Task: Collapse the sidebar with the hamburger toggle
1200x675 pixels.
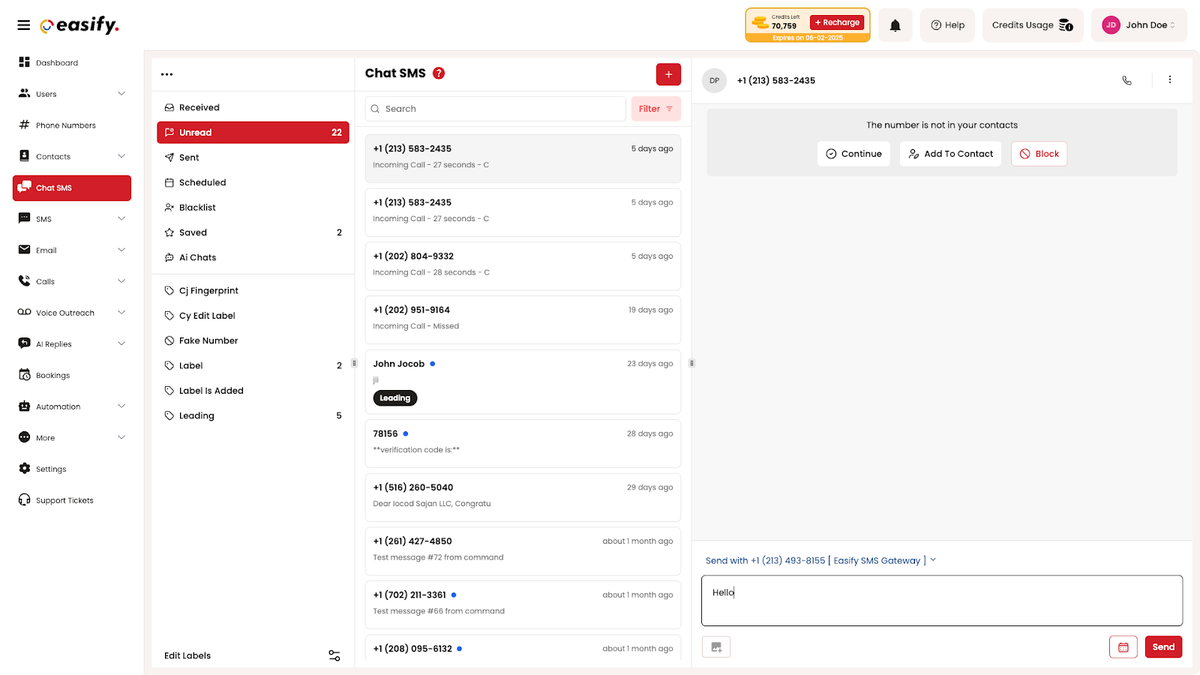Action: click(24, 25)
